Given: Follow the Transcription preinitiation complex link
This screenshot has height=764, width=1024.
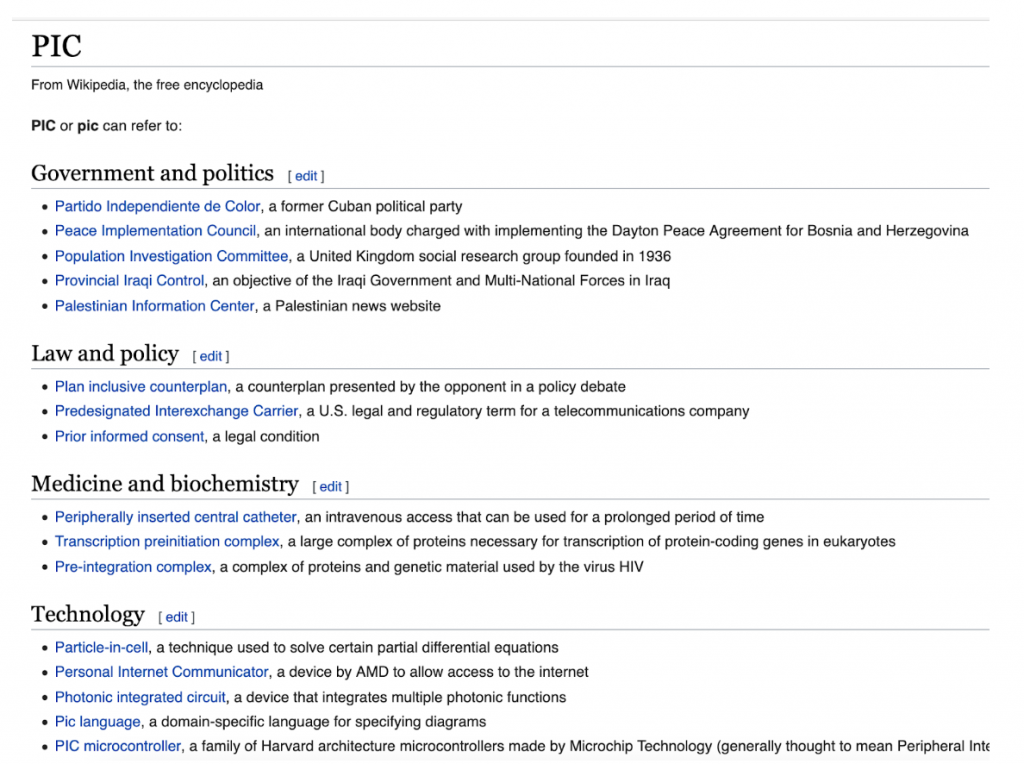Looking at the screenshot, I should pyautogui.click(x=167, y=542).
